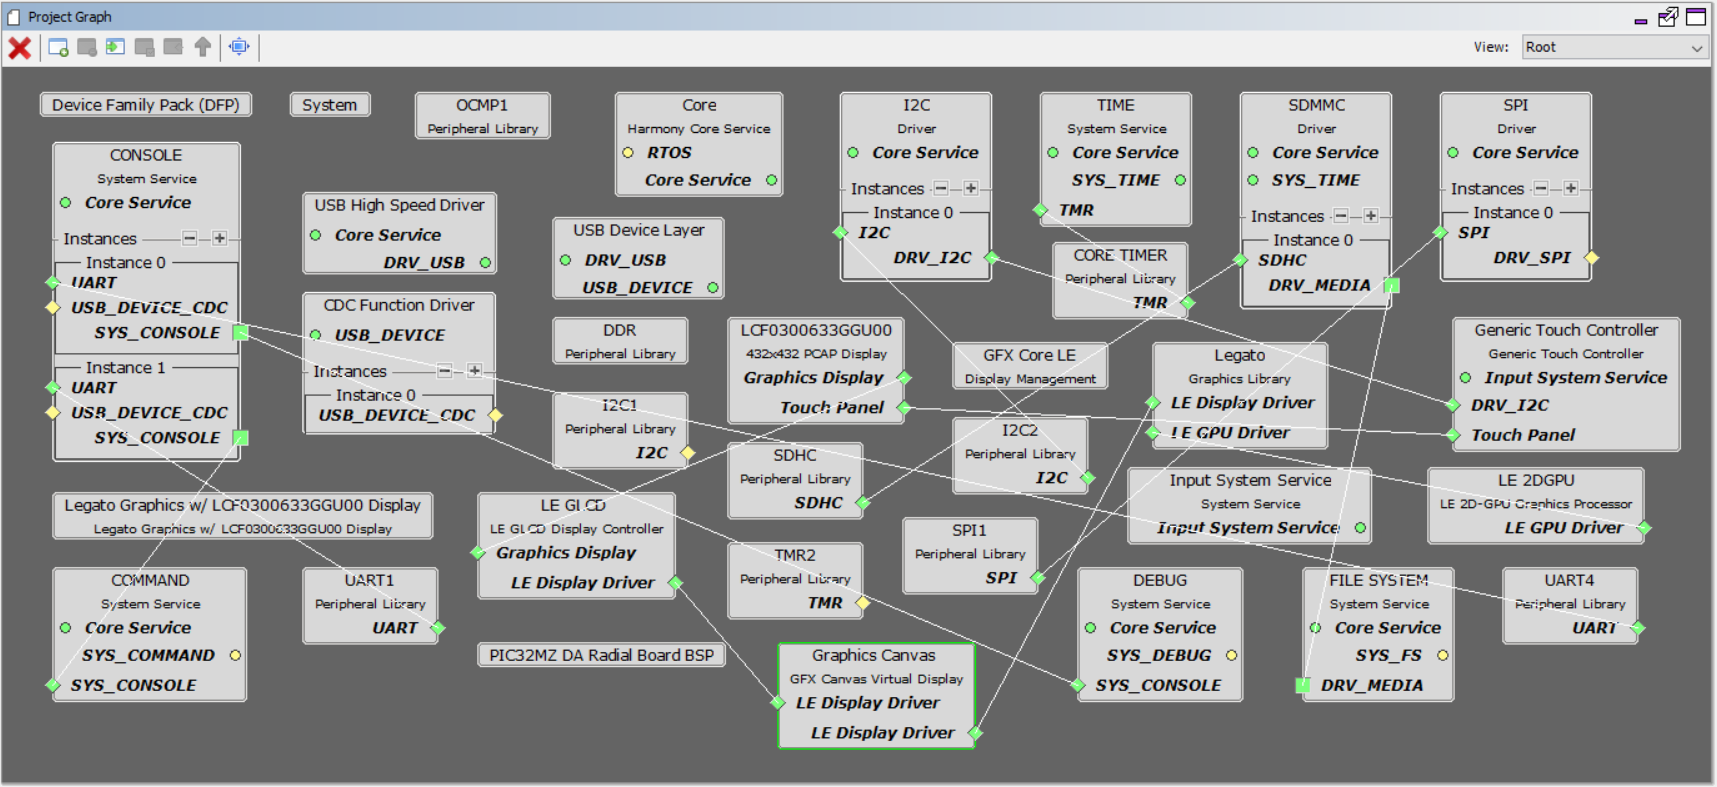The height and width of the screenshot is (787, 1717).
Task: Click the RTOS connector circle in Core
Action: pos(628,153)
